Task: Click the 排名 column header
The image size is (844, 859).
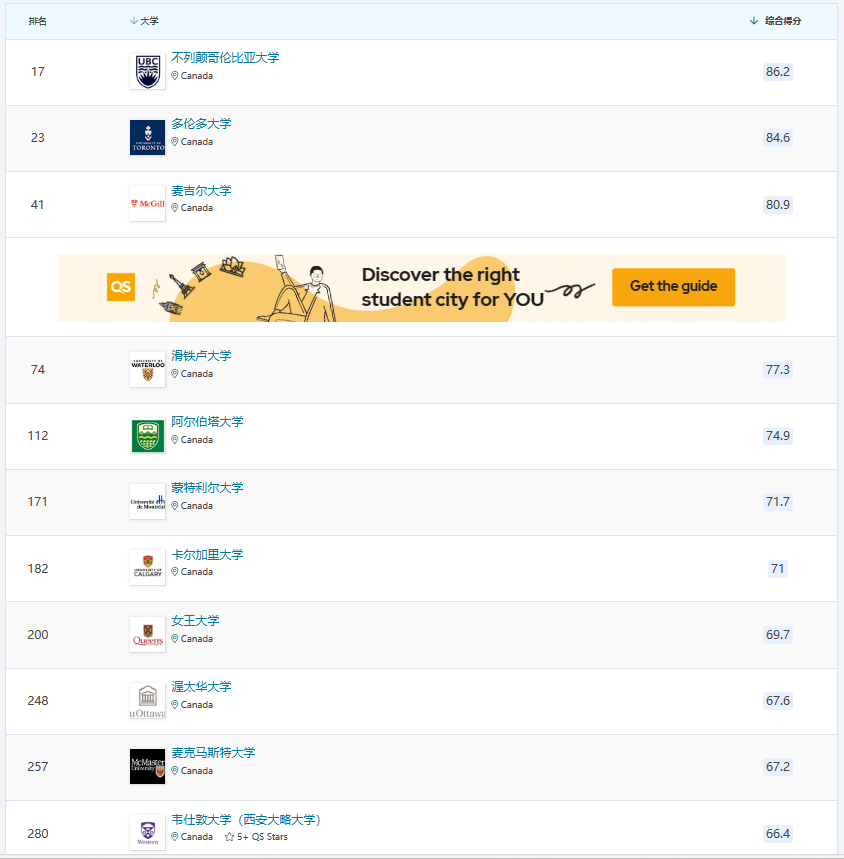Action: click(x=38, y=21)
